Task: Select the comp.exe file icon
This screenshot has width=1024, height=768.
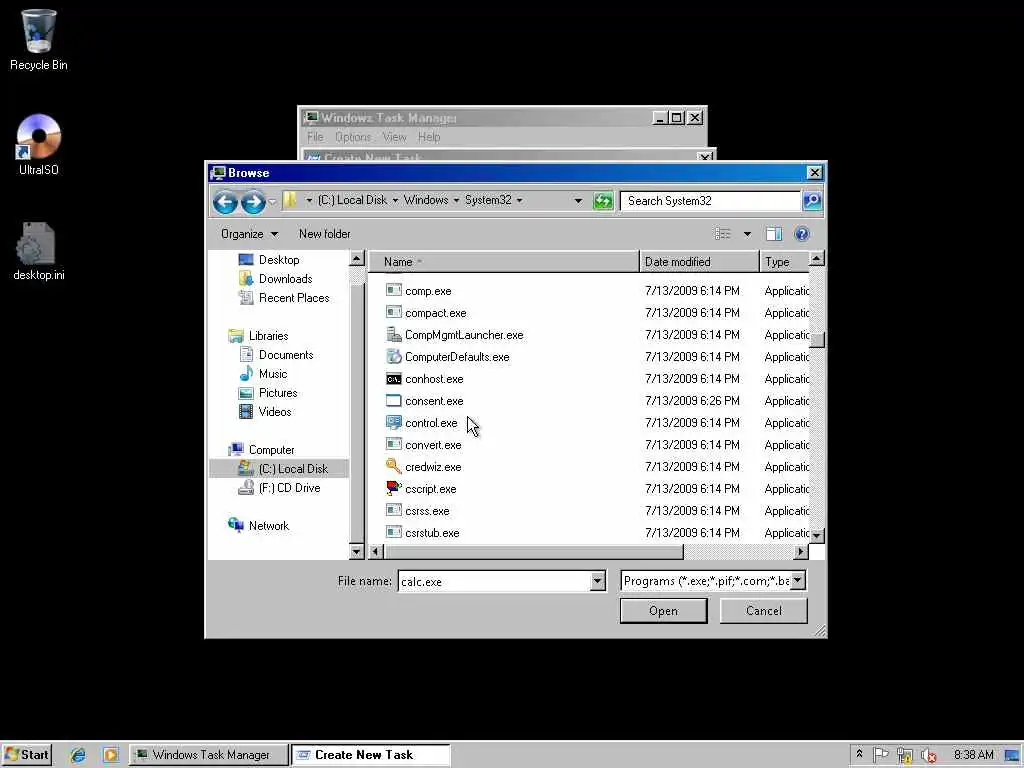Action: pos(393,290)
